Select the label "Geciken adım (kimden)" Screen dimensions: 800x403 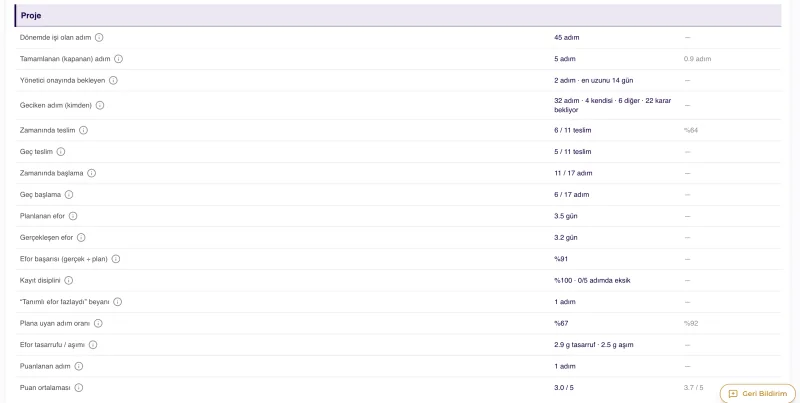click(56, 105)
